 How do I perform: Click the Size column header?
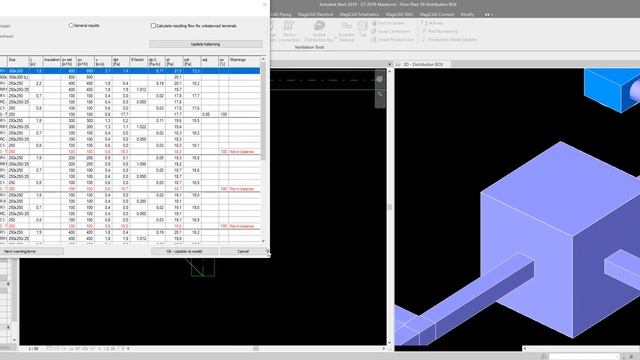tap(18, 62)
